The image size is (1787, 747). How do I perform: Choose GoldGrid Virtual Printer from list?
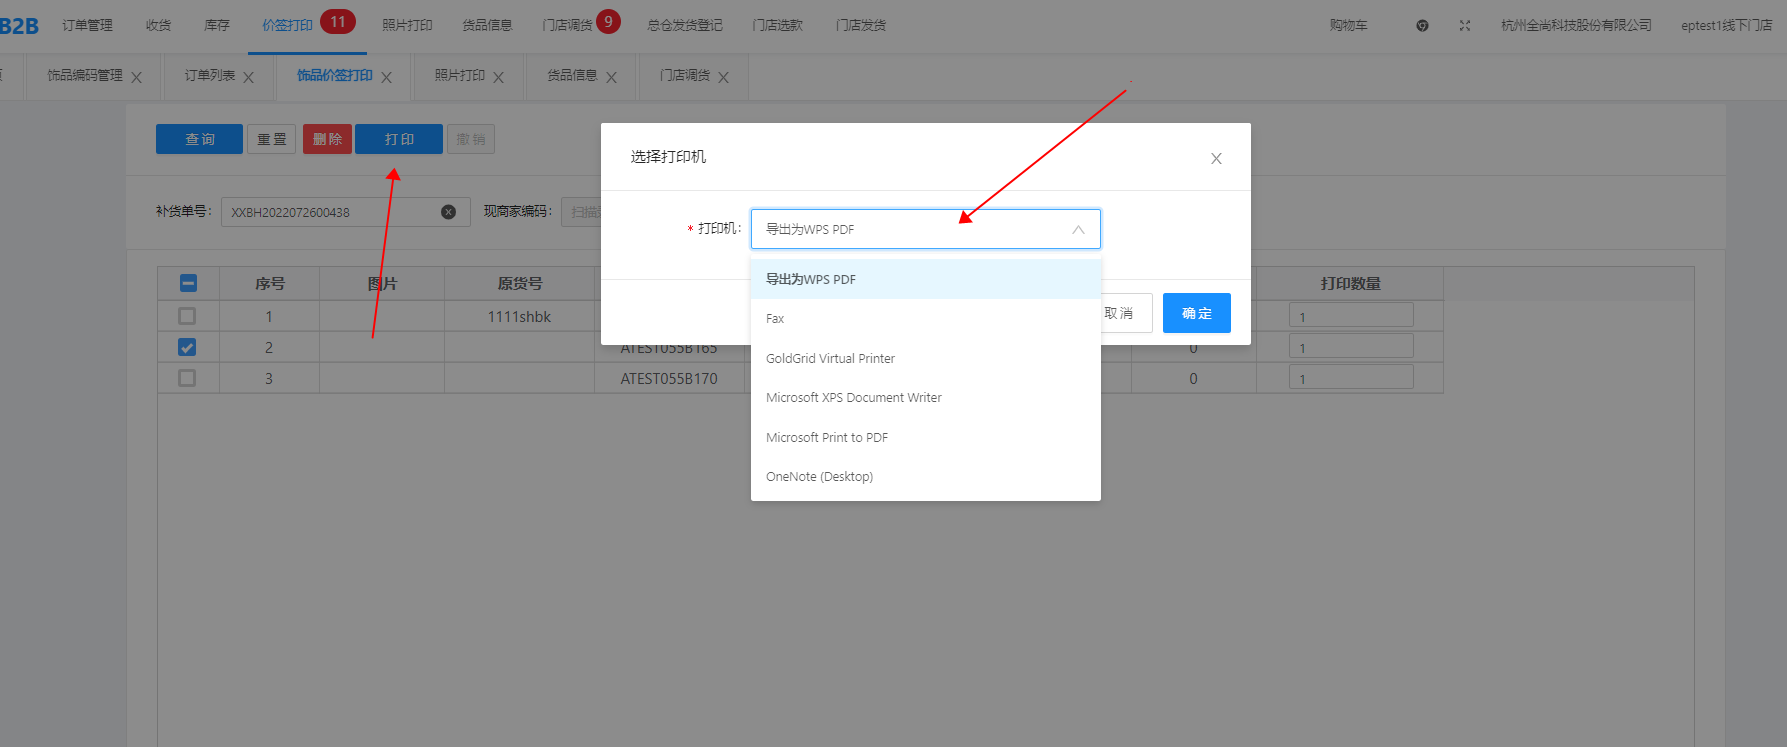[830, 358]
